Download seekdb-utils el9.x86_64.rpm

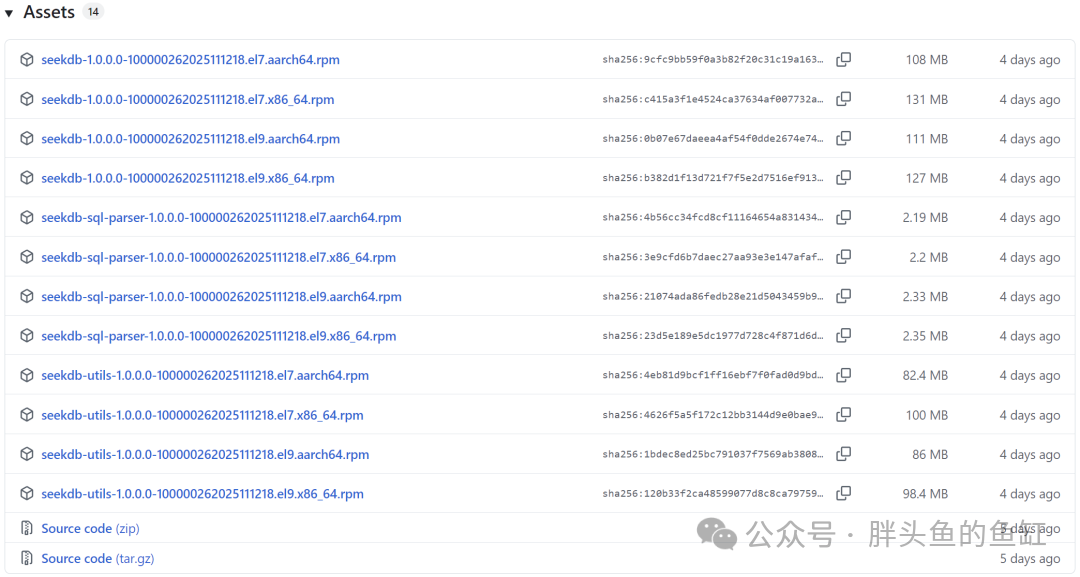202,494
